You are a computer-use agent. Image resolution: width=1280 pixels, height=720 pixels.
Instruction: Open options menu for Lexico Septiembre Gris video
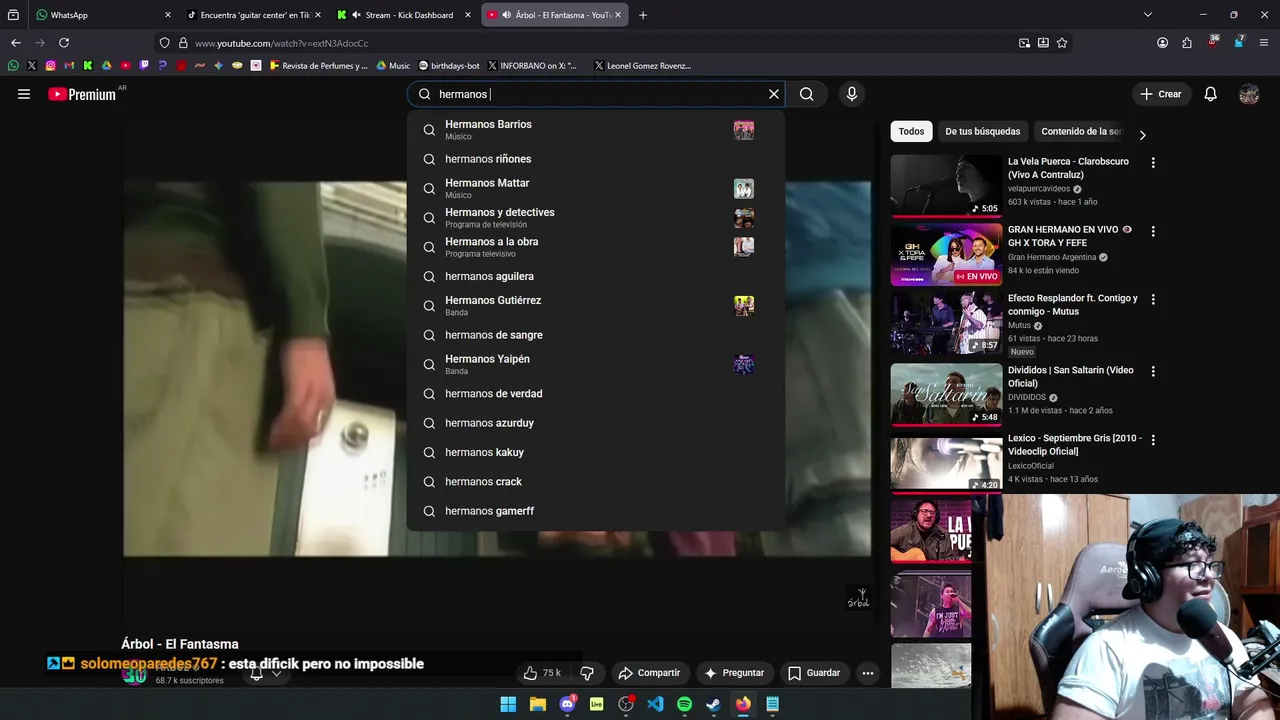pos(1153,439)
